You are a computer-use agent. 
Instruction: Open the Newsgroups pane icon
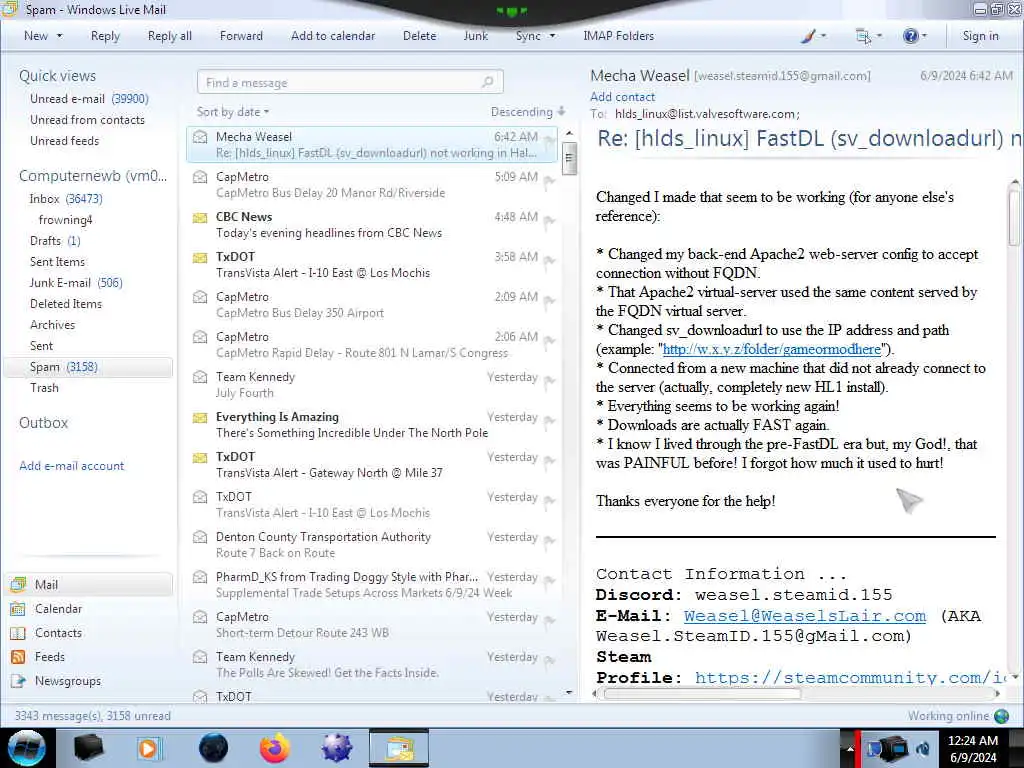click(18, 681)
